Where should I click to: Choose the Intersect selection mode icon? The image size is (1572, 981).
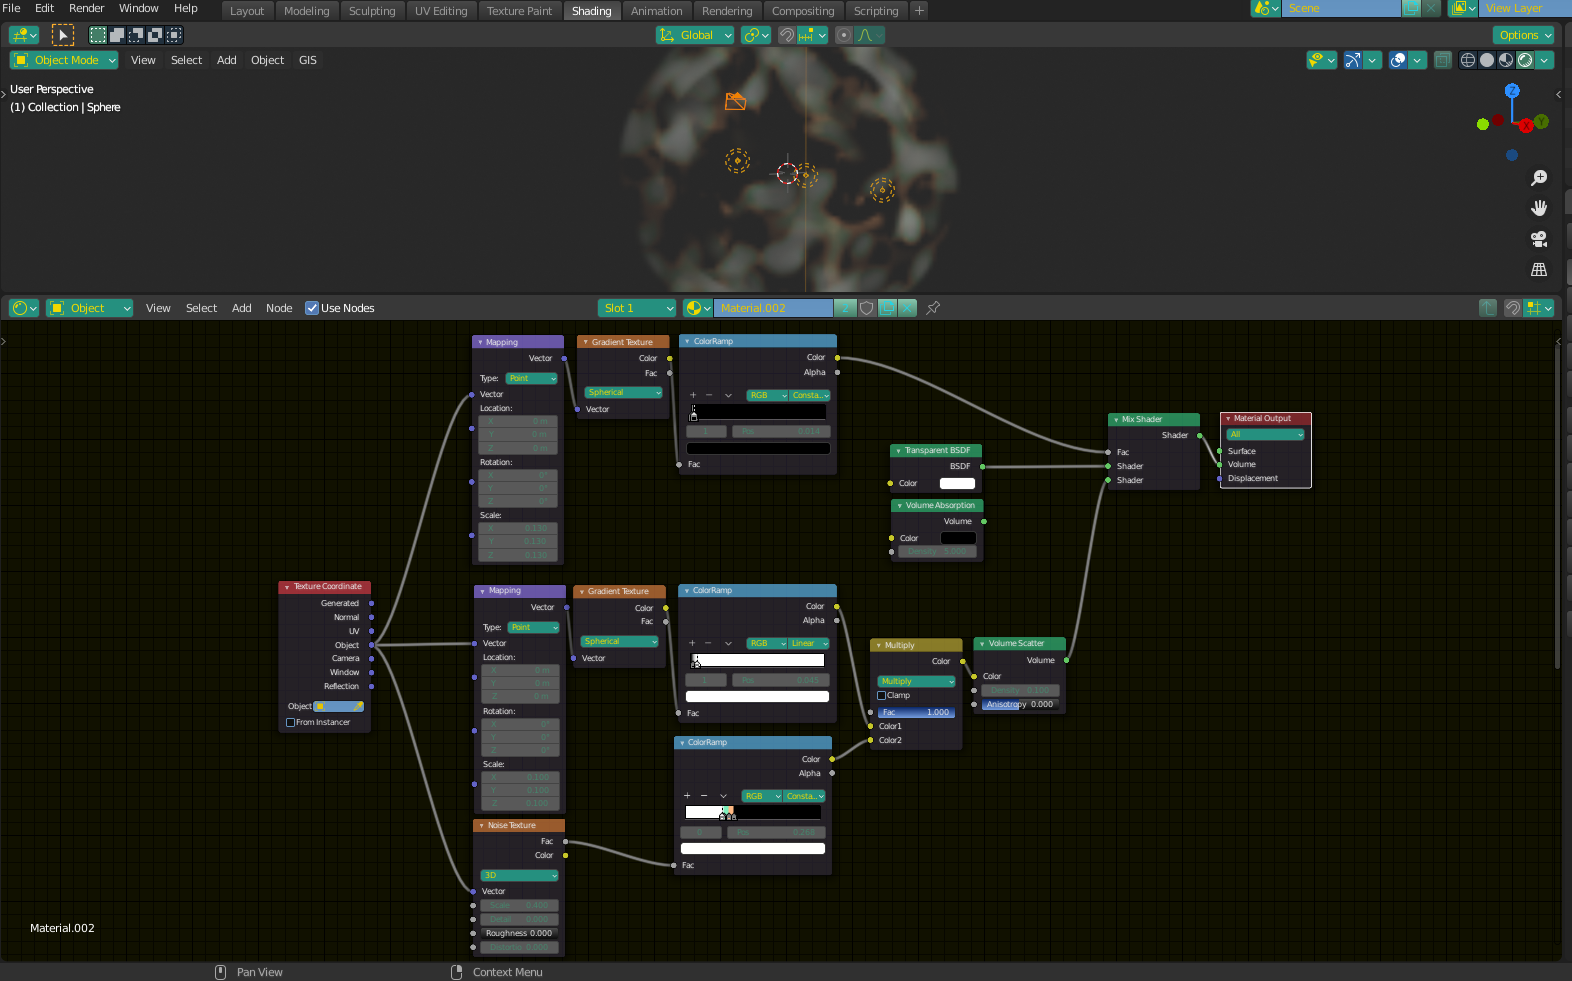coord(174,35)
